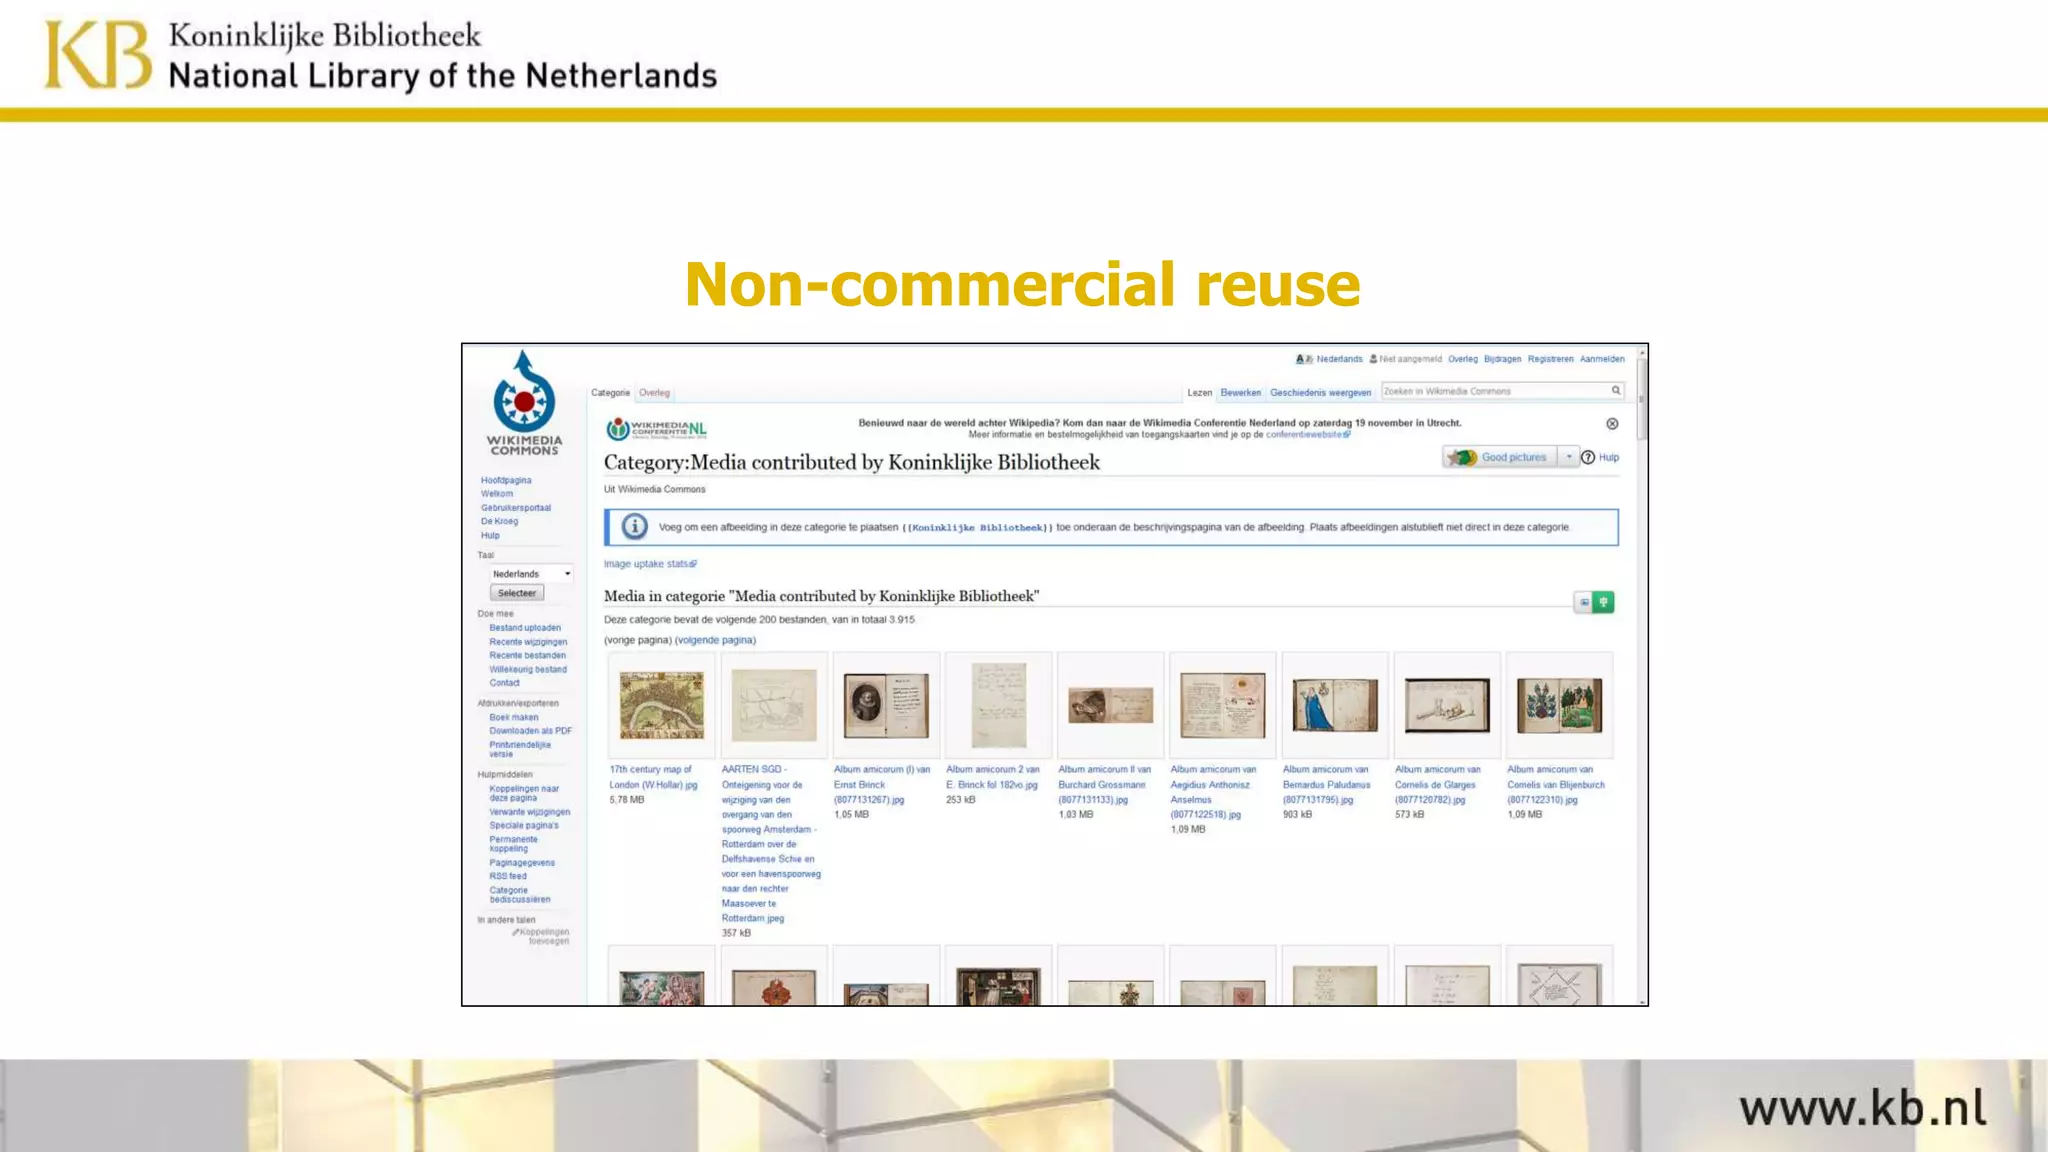Click the Hulp link beside Good pictures
This screenshot has width=2048, height=1152.
[1608, 457]
